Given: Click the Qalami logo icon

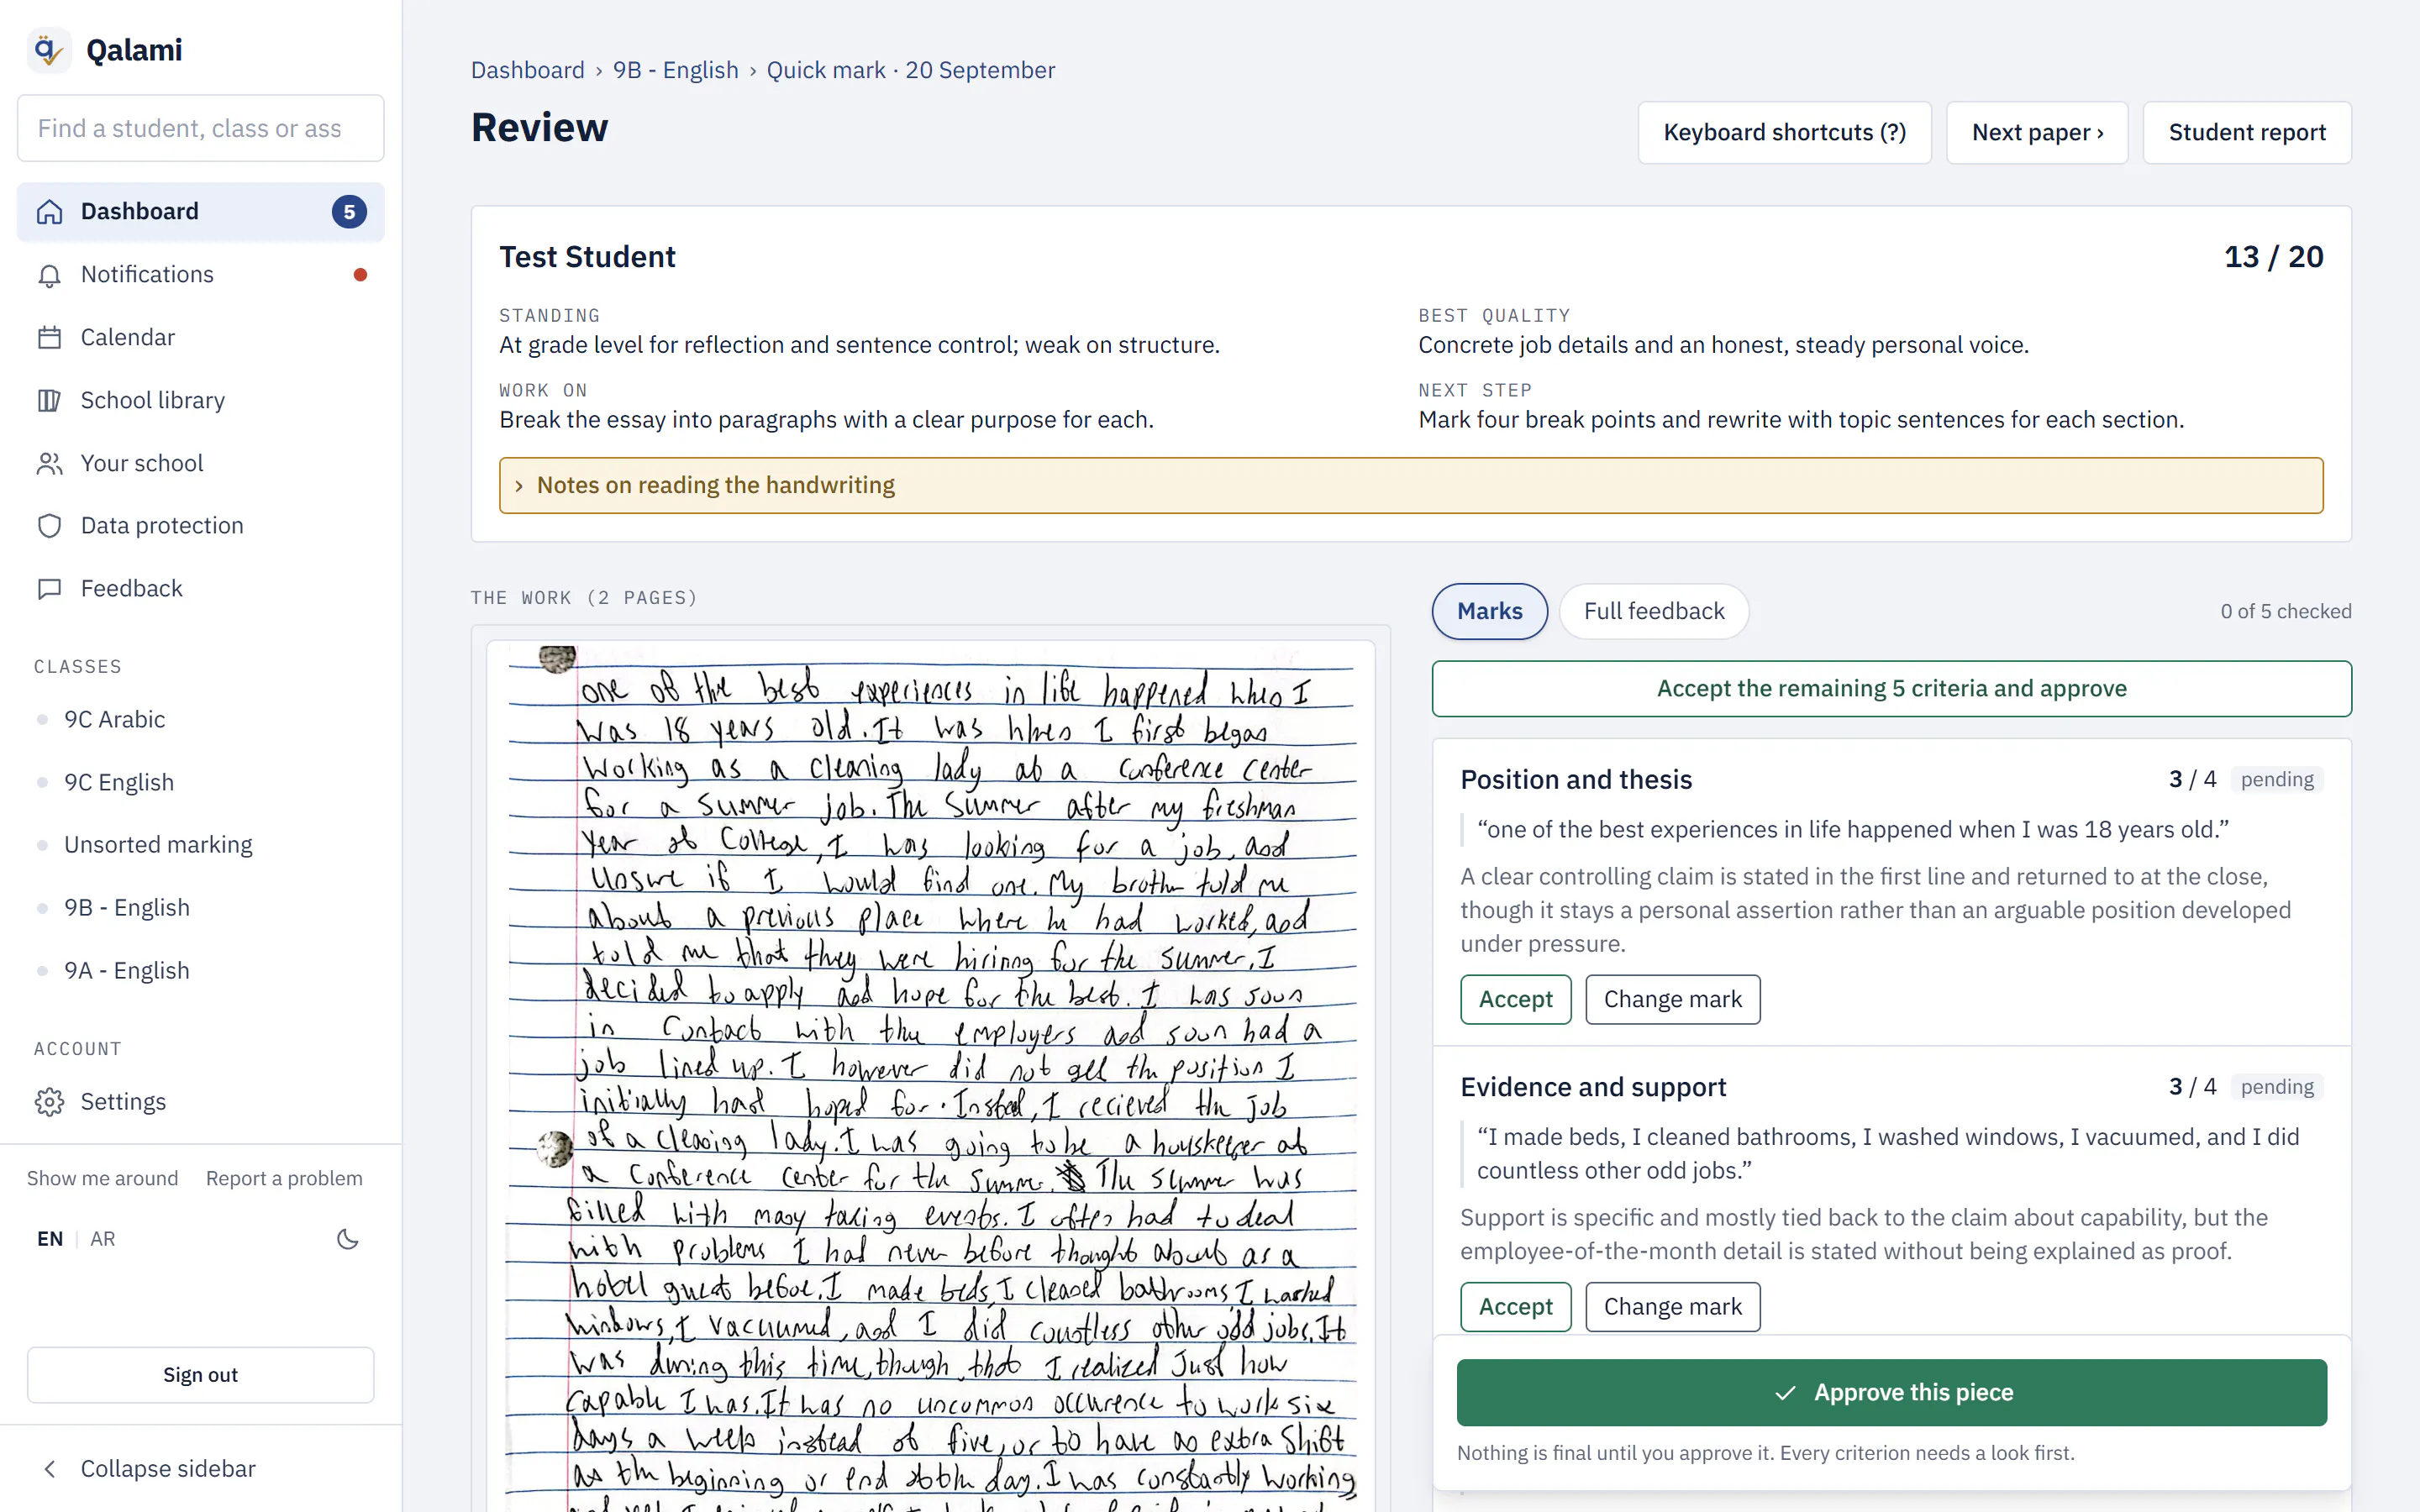Looking at the screenshot, I should (48, 49).
